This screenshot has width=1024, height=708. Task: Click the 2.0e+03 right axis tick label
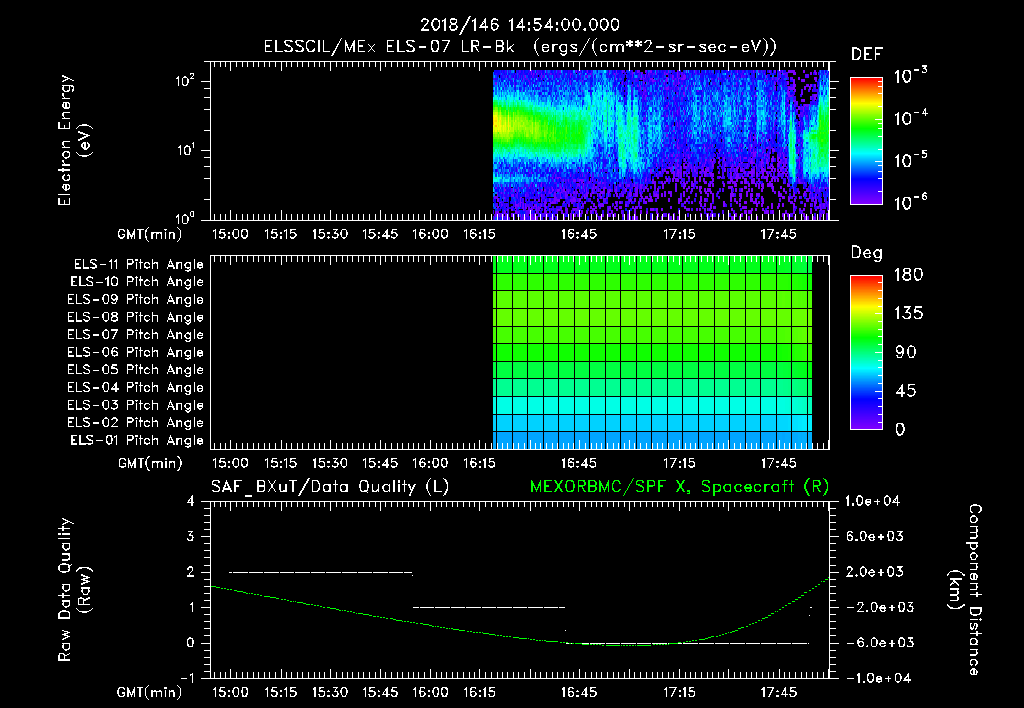pos(874,572)
